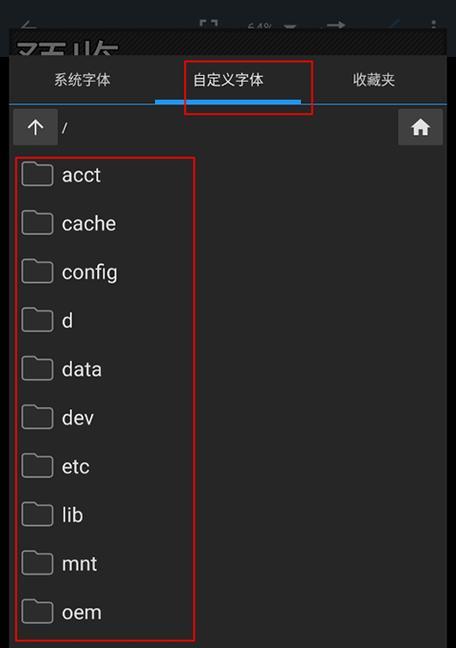This screenshot has height=648, width=456.
Task: Open the 收藏夹 tab
Action: point(374,80)
